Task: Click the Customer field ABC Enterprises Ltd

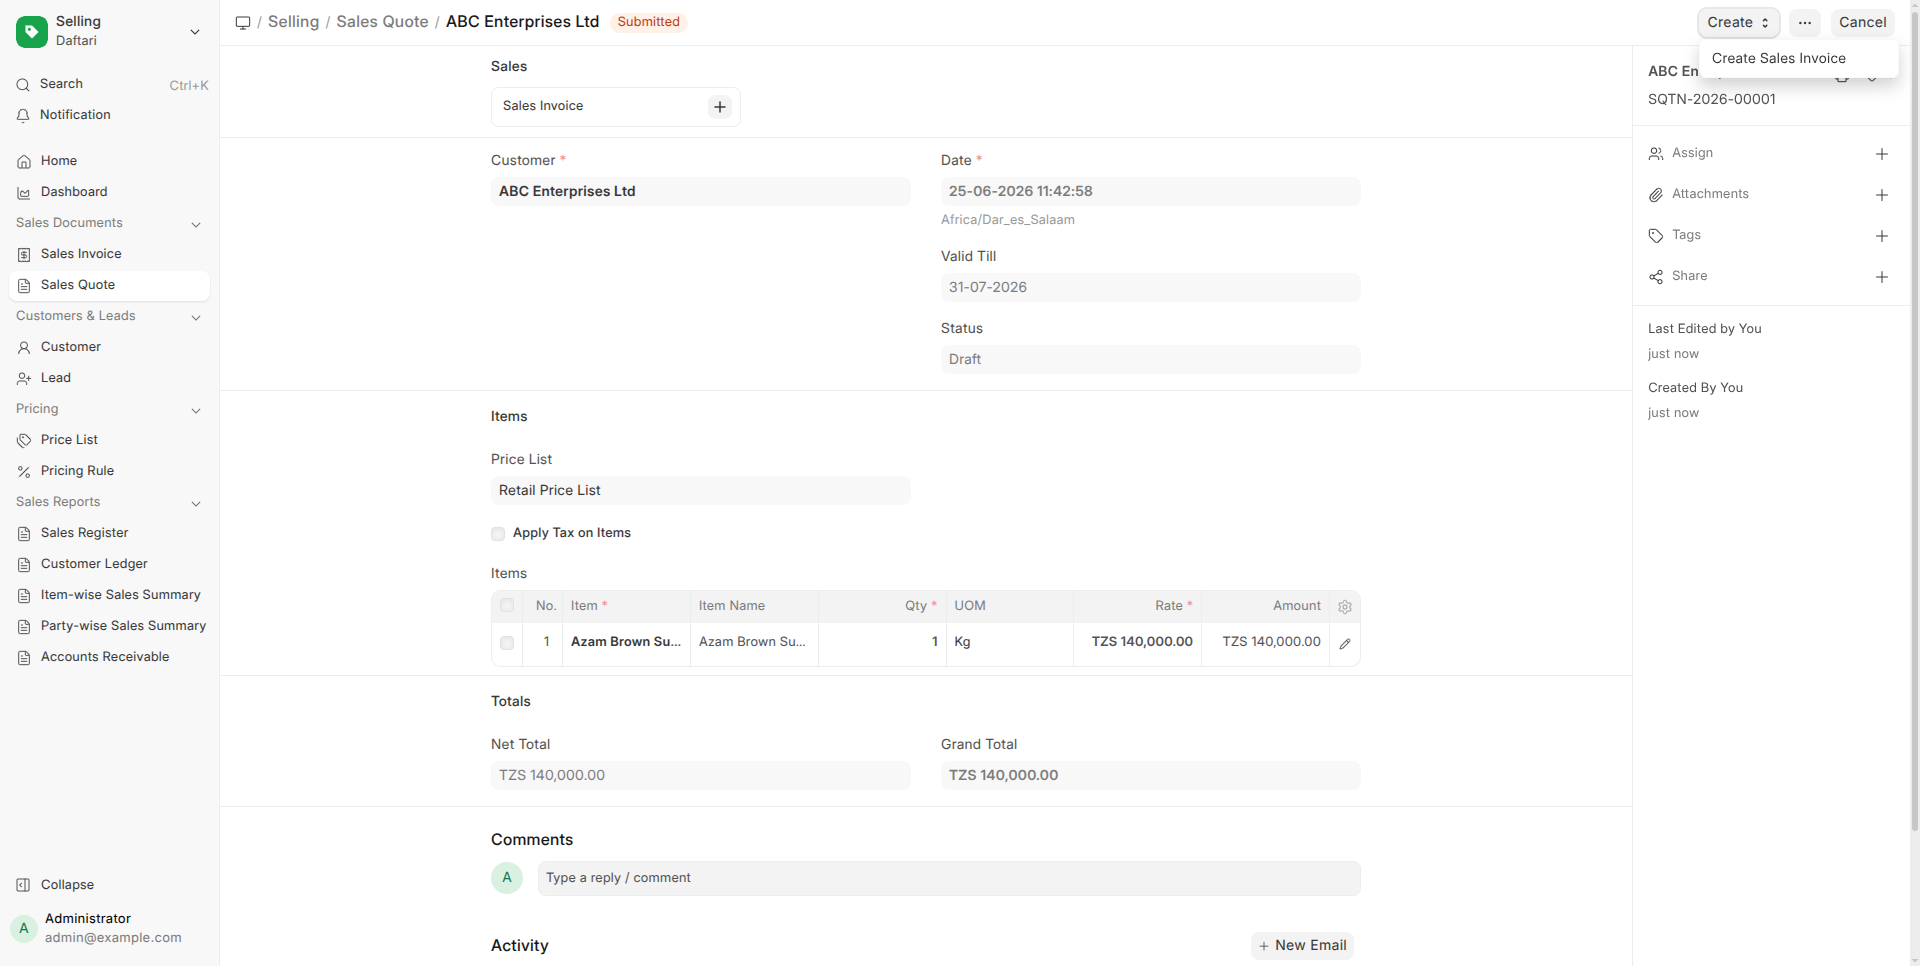Action: click(x=700, y=192)
